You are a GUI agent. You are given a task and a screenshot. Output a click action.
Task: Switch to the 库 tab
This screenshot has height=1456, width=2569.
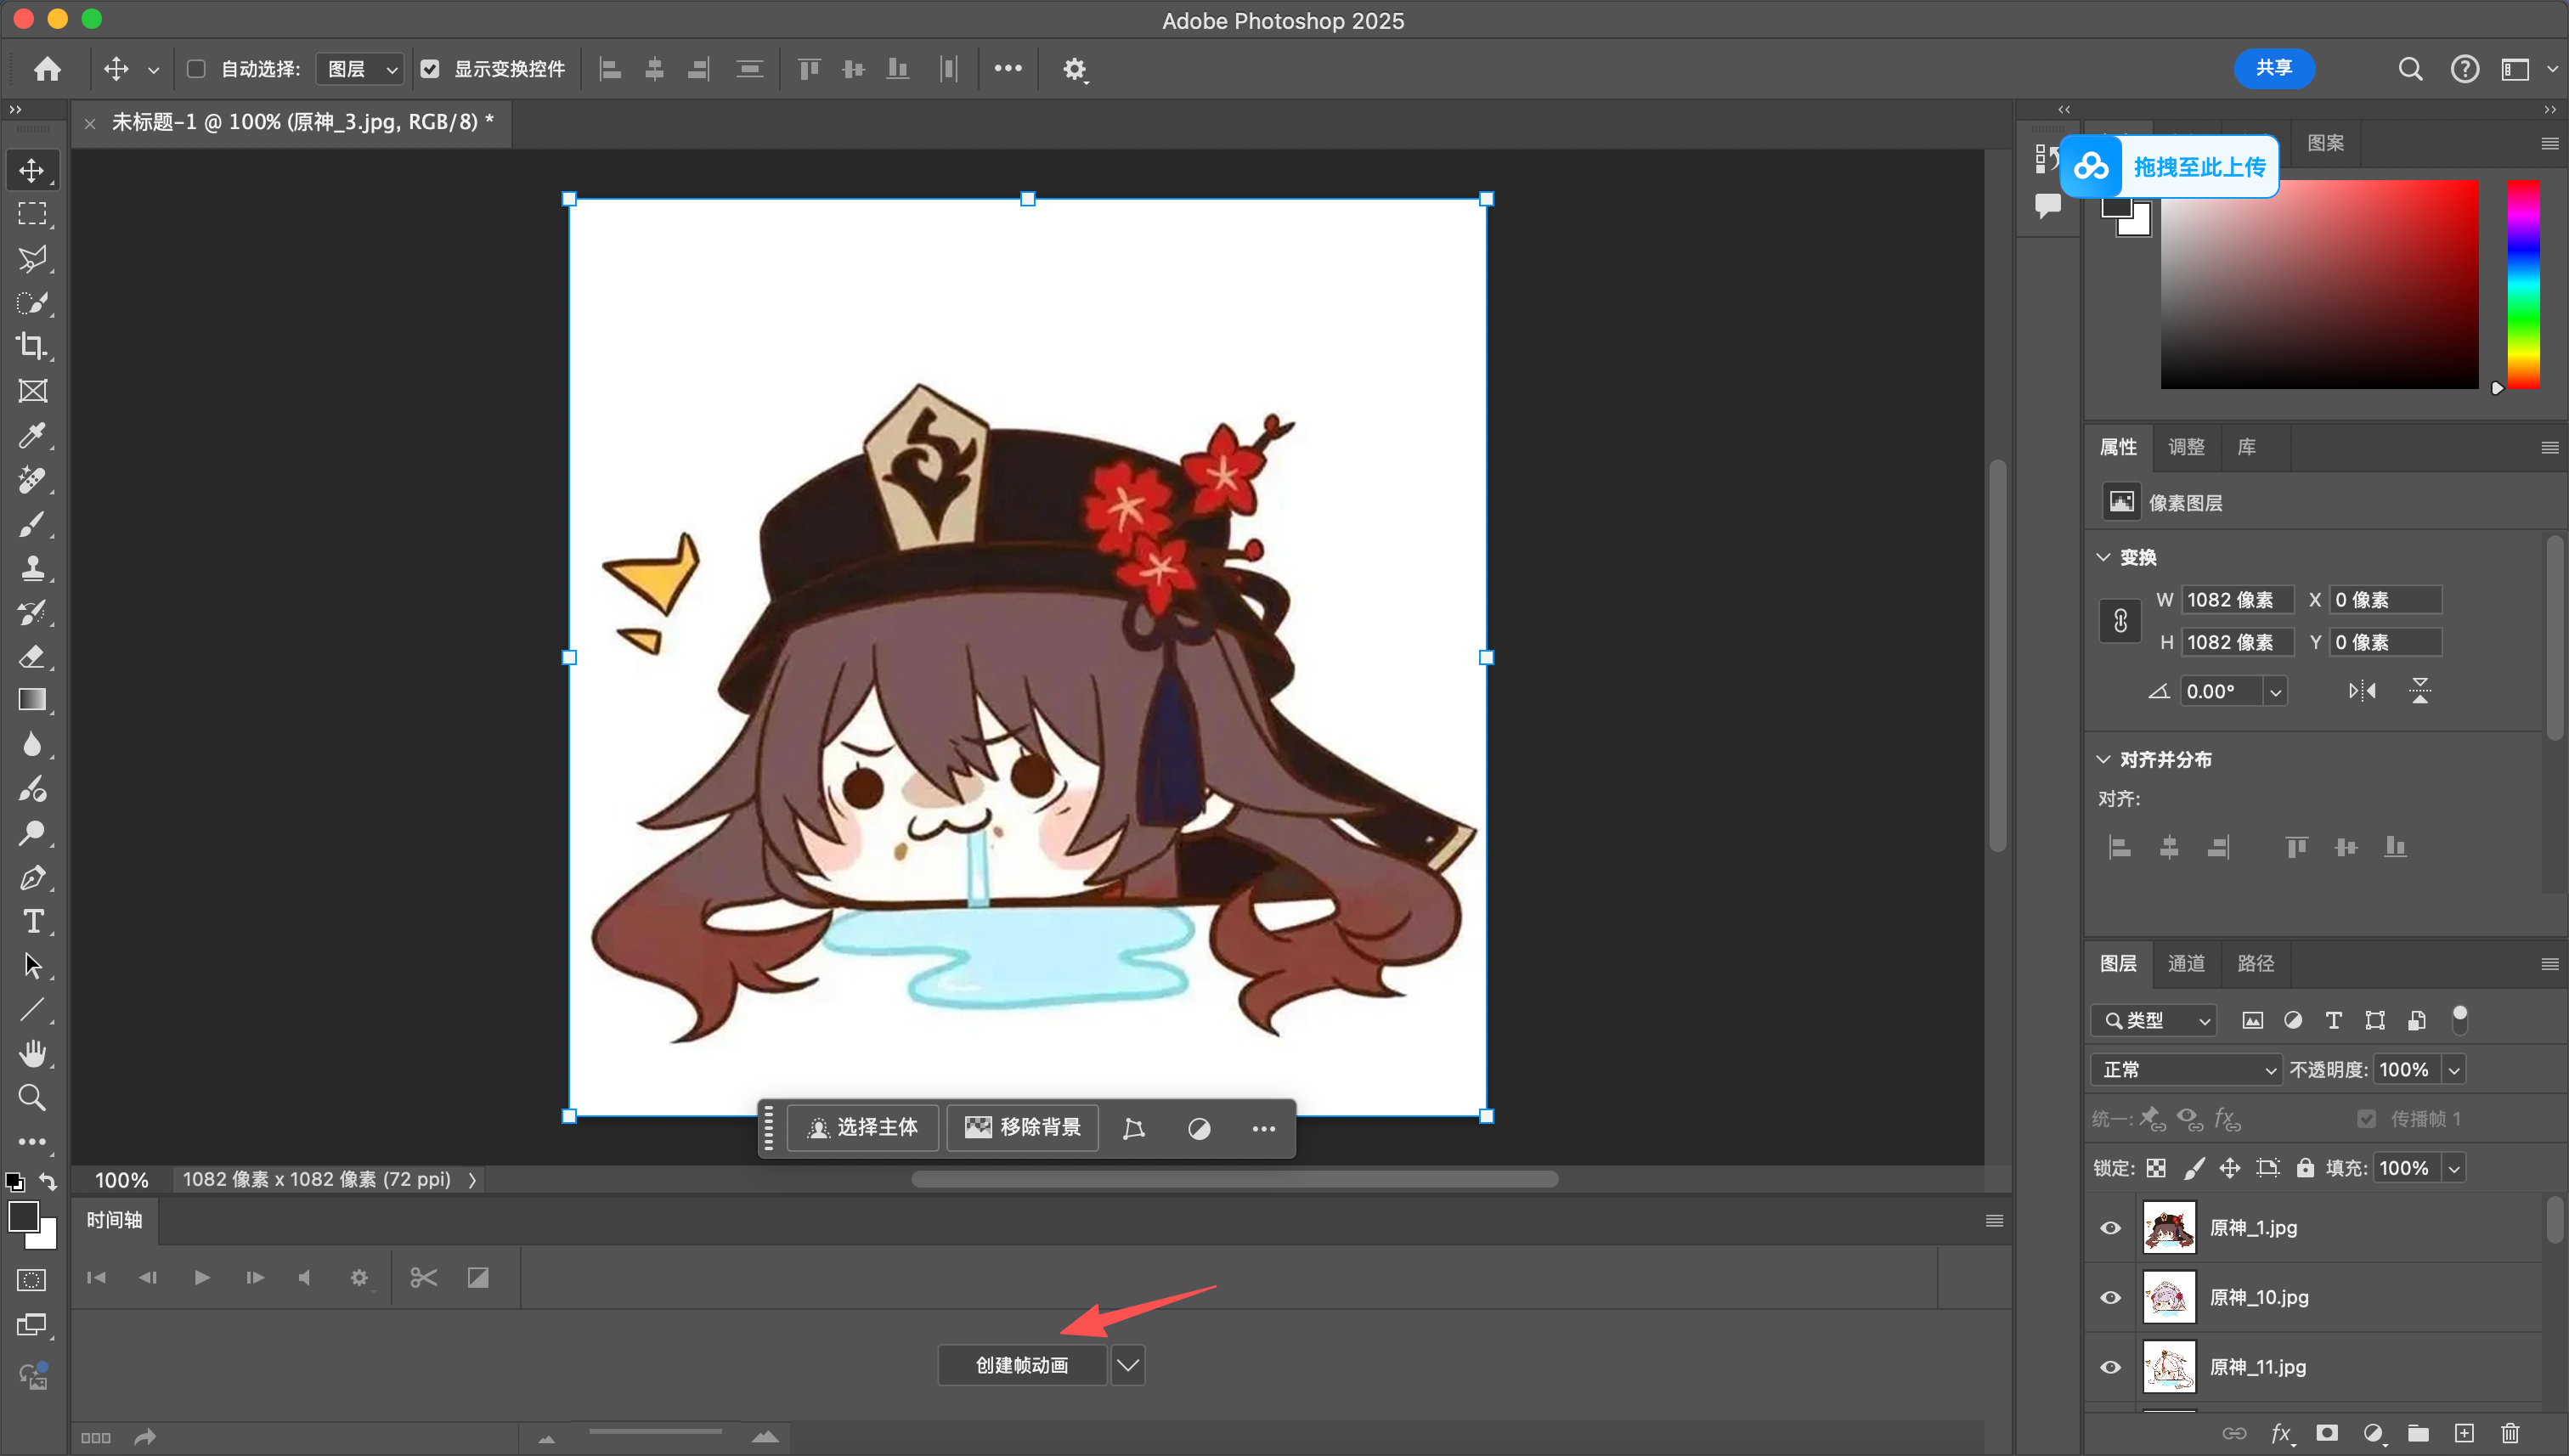click(x=2246, y=447)
